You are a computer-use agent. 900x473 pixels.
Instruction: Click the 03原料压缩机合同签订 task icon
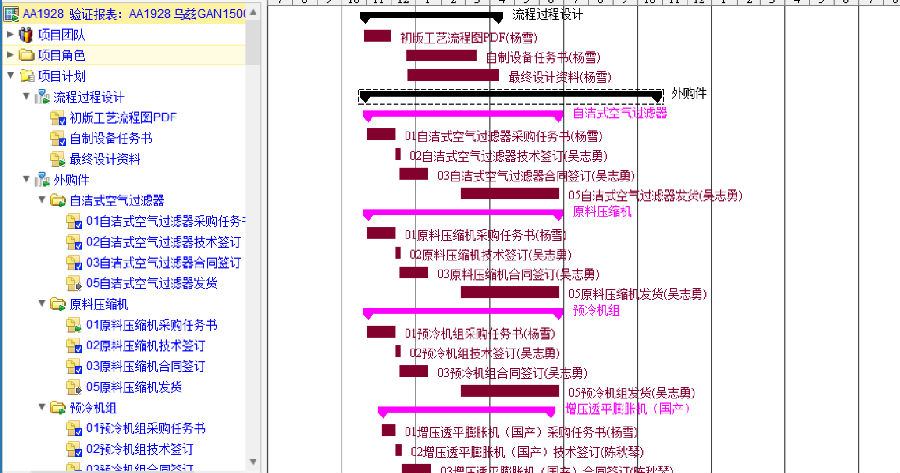pos(74,366)
